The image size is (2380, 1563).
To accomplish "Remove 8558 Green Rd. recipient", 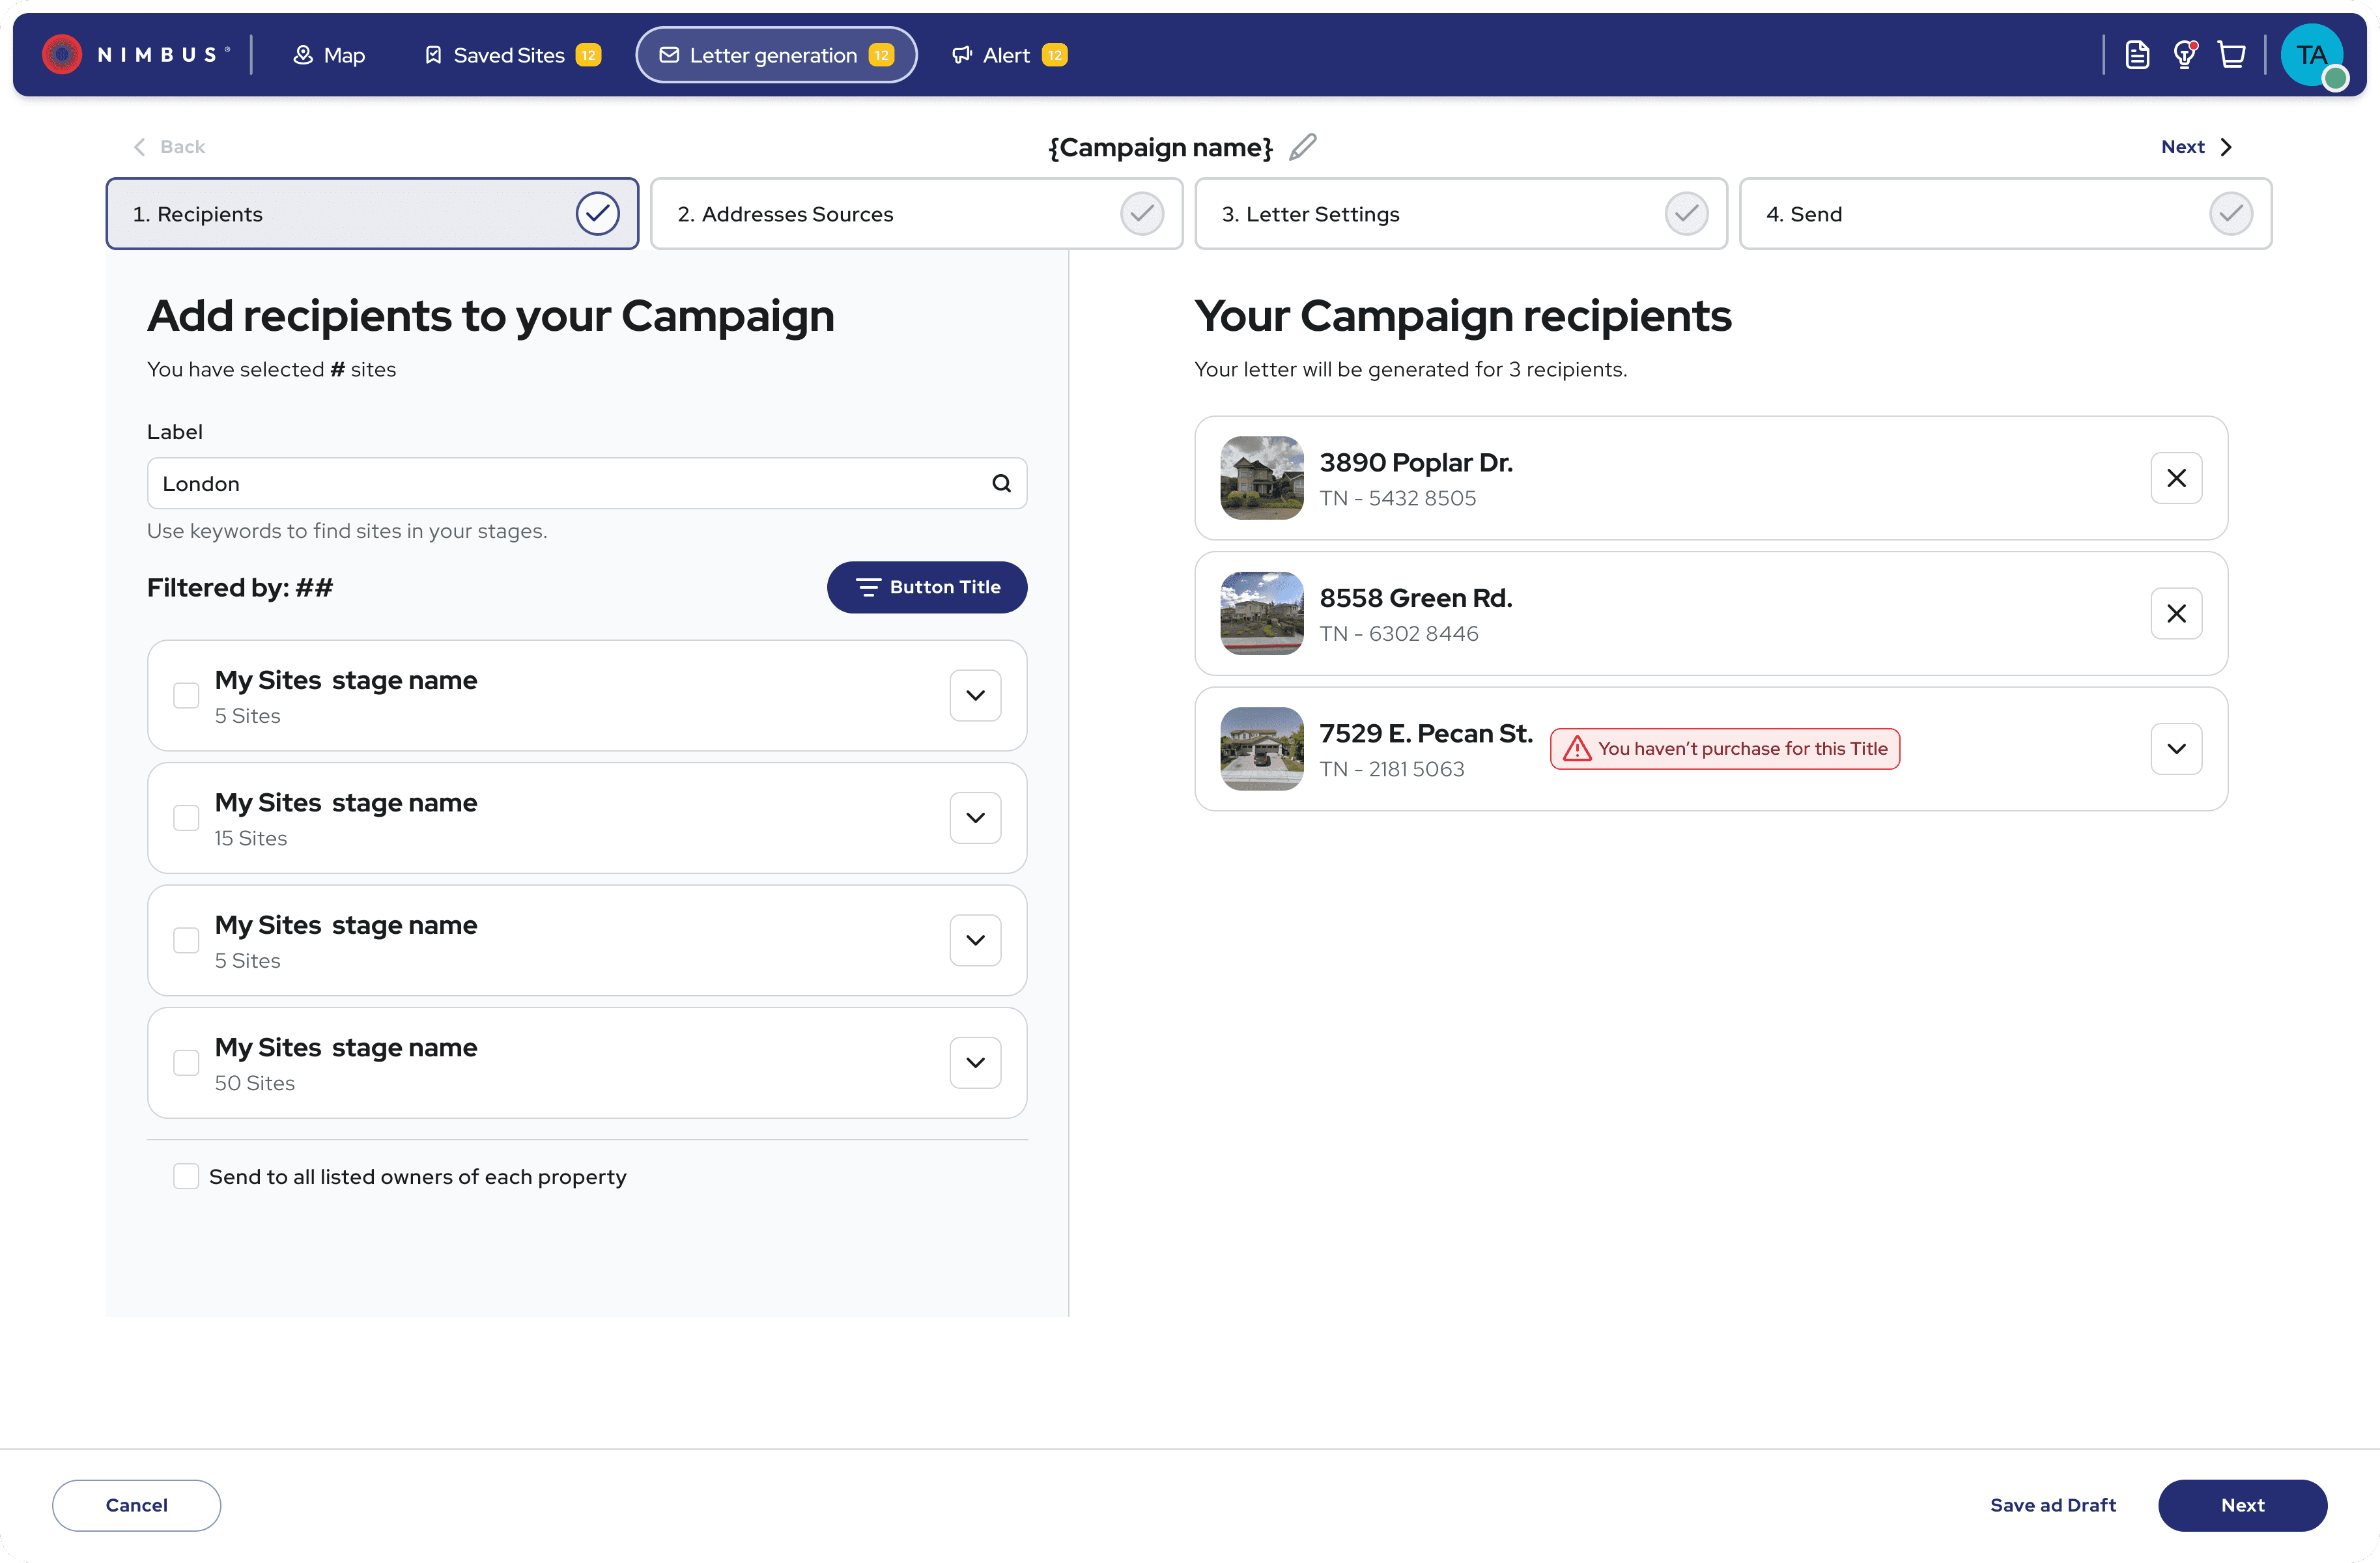I will (x=2176, y=613).
